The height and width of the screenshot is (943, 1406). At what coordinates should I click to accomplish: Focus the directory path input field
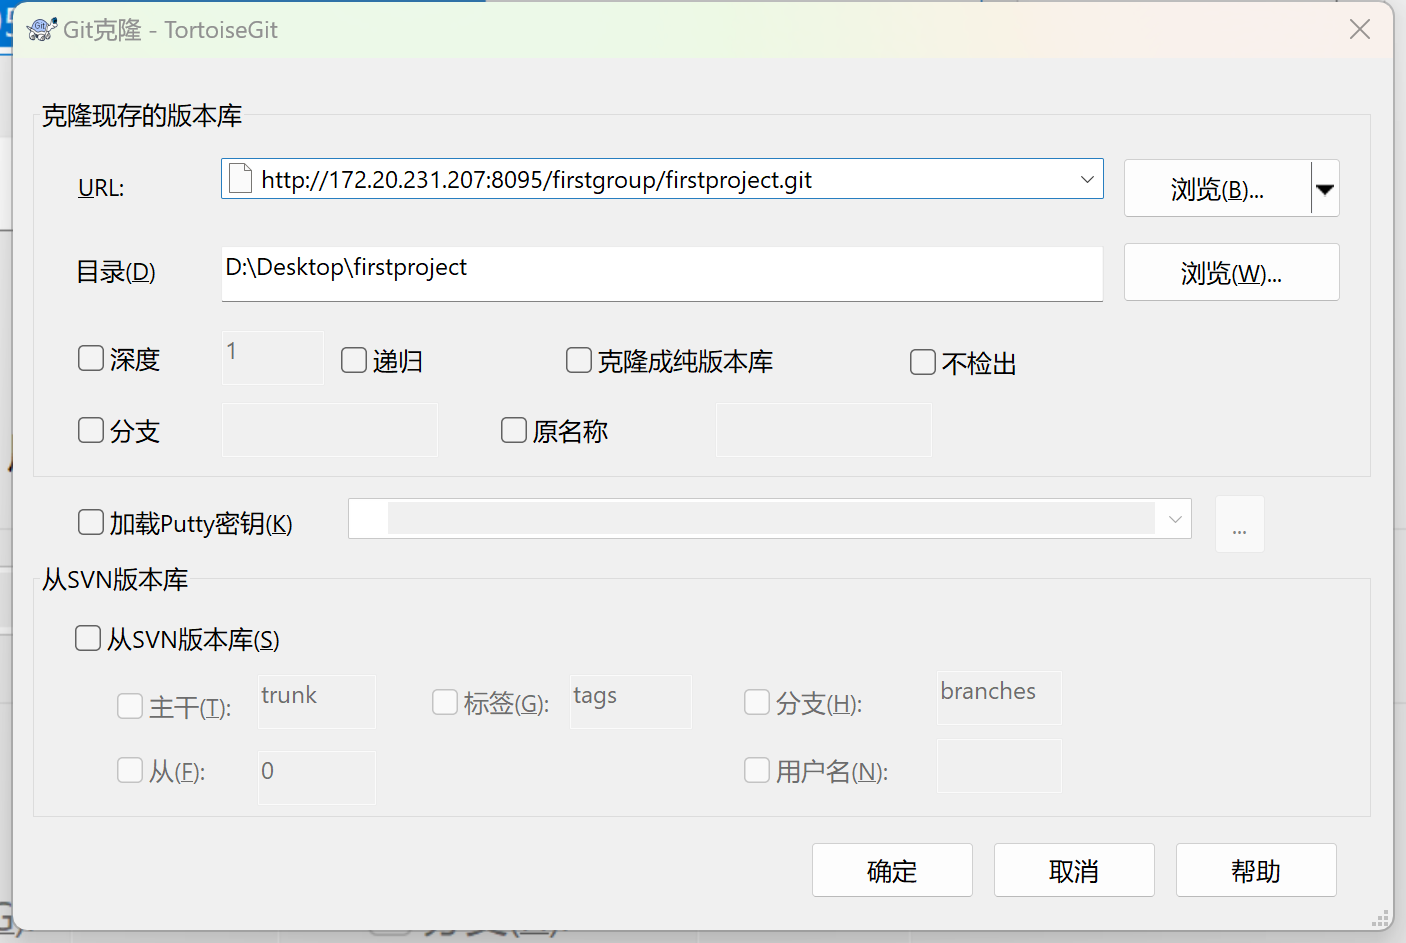click(x=662, y=273)
